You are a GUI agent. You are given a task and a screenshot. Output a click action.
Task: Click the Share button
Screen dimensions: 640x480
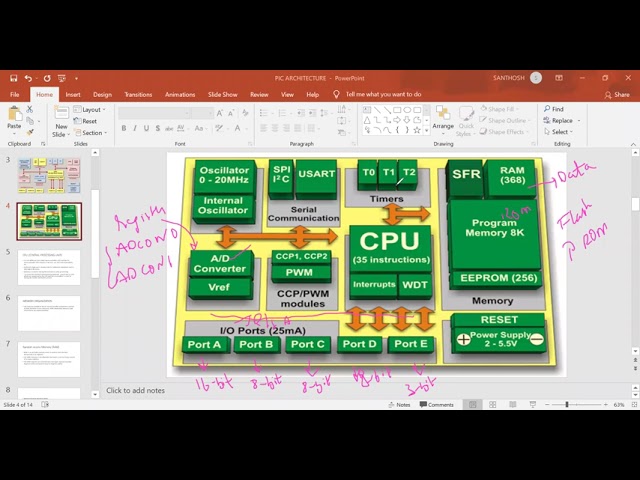617,95
